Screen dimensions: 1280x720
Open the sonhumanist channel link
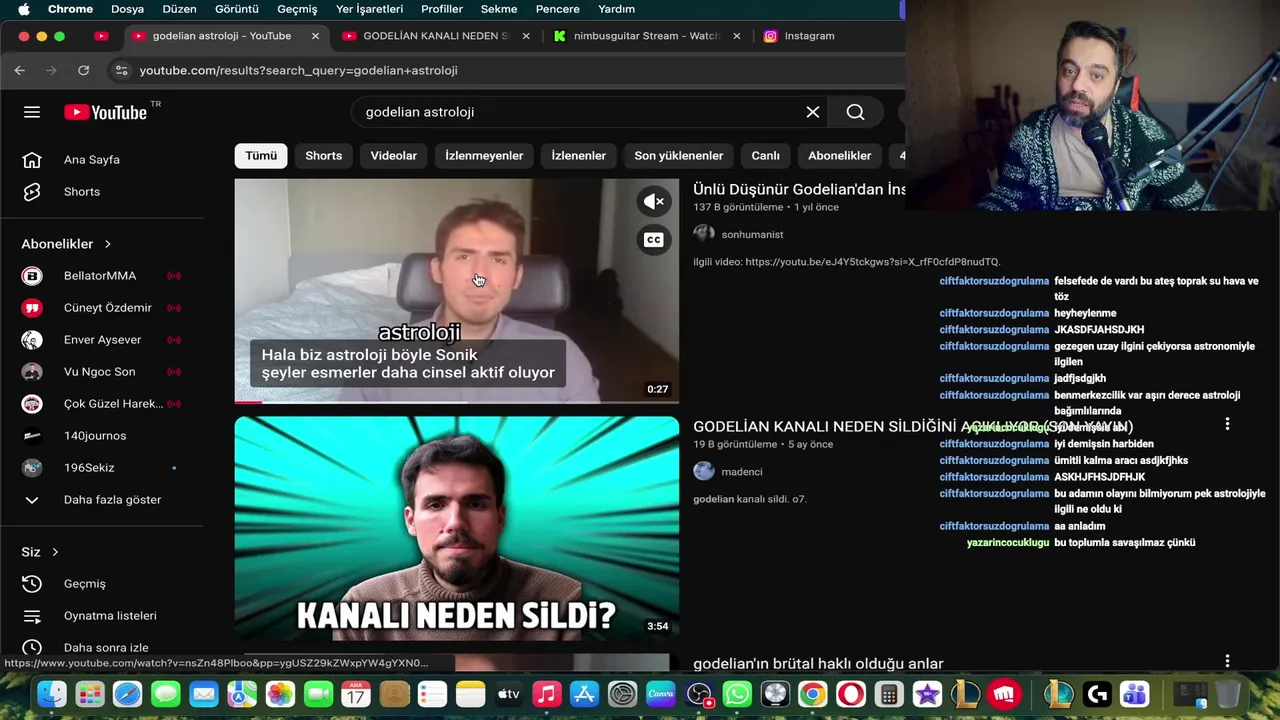(x=752, y=235)
